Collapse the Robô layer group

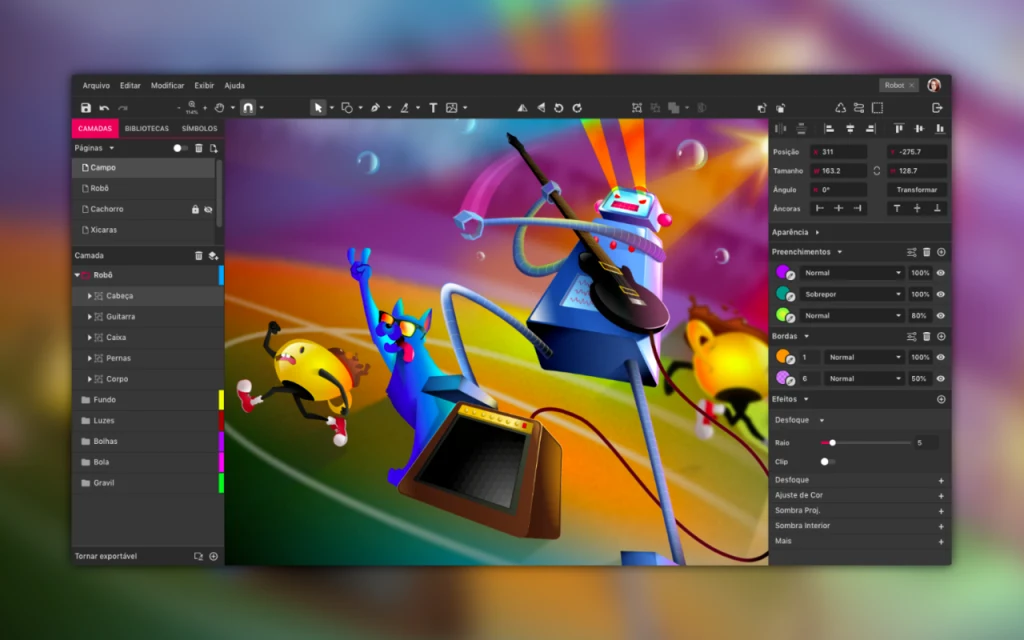[78, 276]
